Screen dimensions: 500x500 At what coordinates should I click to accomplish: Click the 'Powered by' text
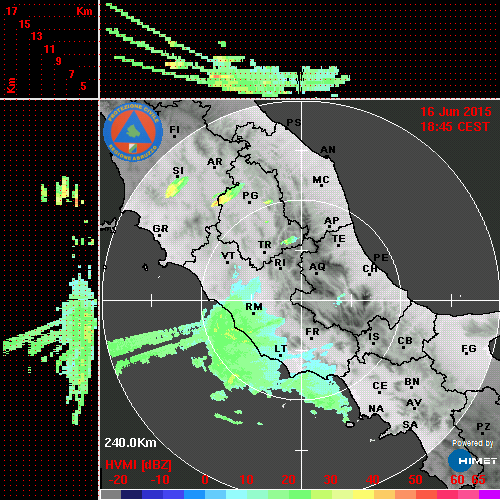tap(473, 443)
